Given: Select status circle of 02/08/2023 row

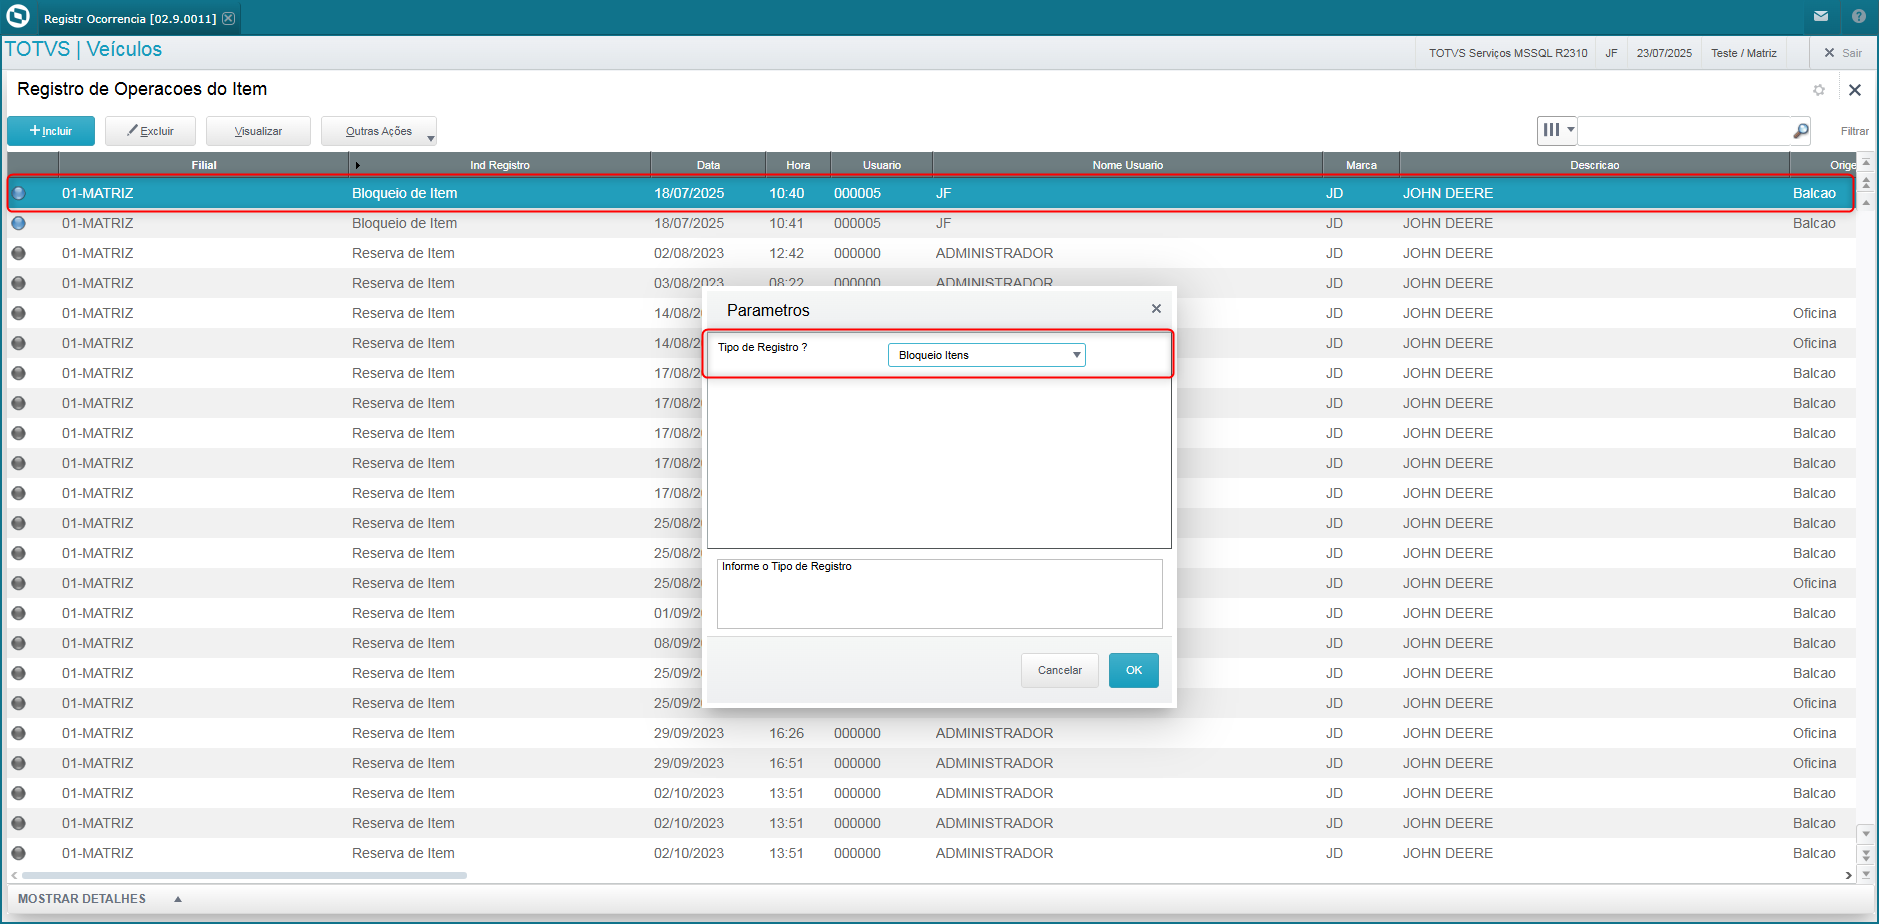Looking at the screenshot, I should [18, 253].
